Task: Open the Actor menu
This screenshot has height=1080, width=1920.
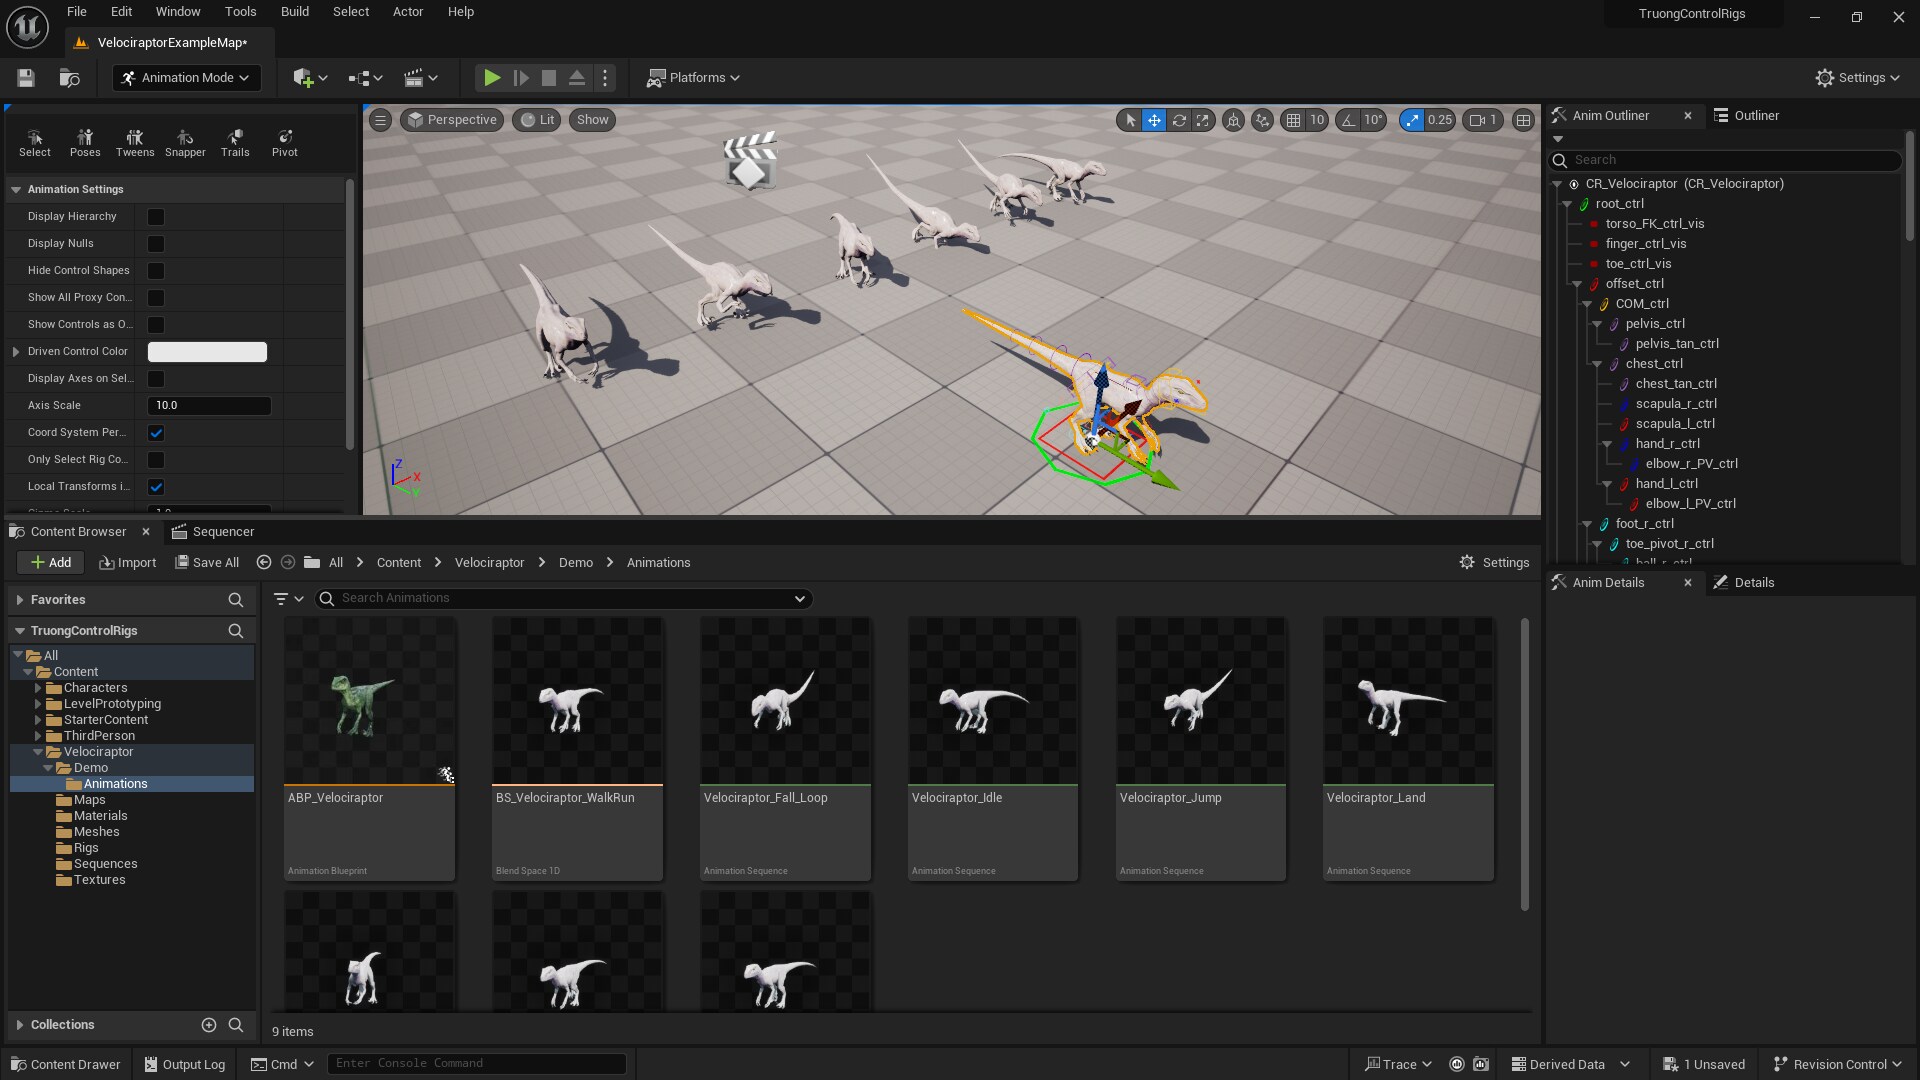Action: [407, 11]
